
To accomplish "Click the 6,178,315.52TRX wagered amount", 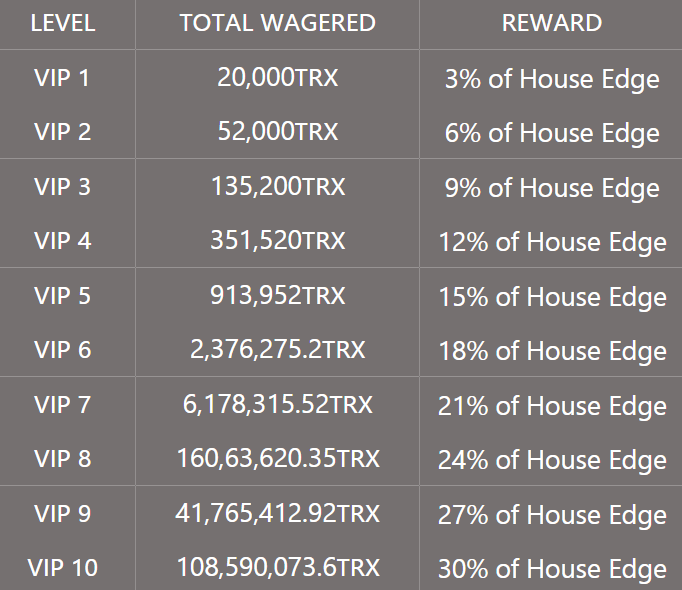I will [277, 405].
